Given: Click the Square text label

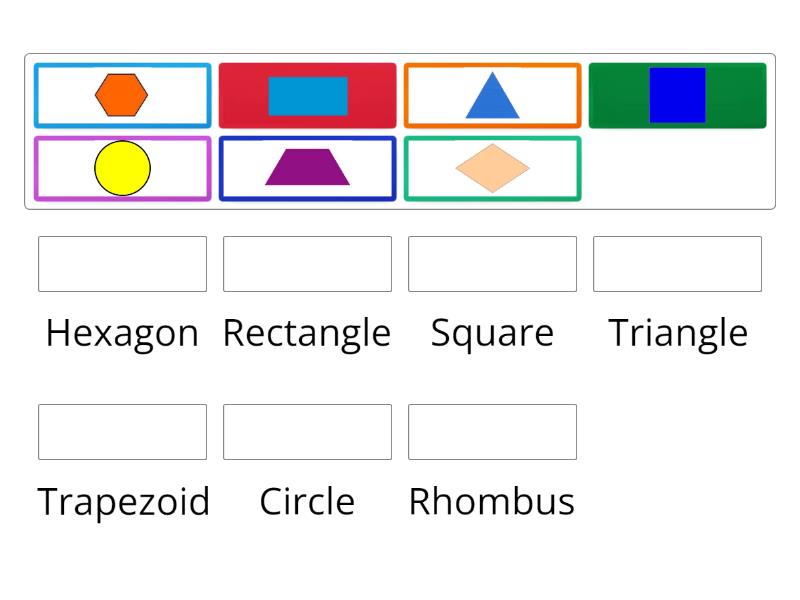Looking at the screenshot, I should [x=492, y=333].
